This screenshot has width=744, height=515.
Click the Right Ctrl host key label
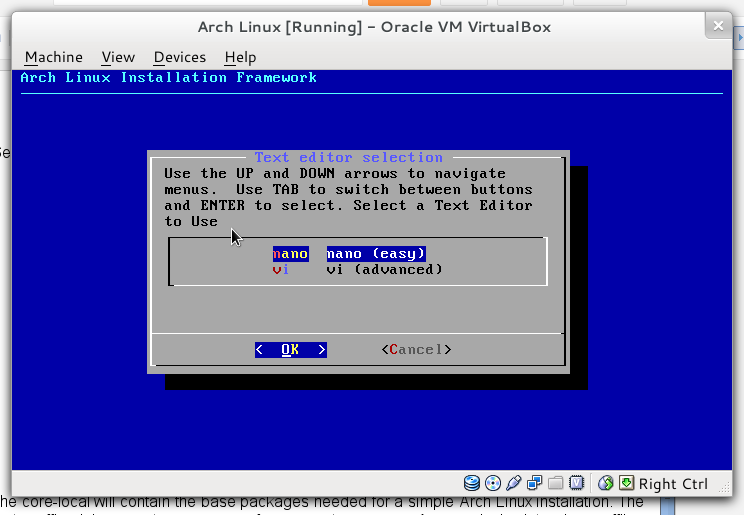point(673,484)
